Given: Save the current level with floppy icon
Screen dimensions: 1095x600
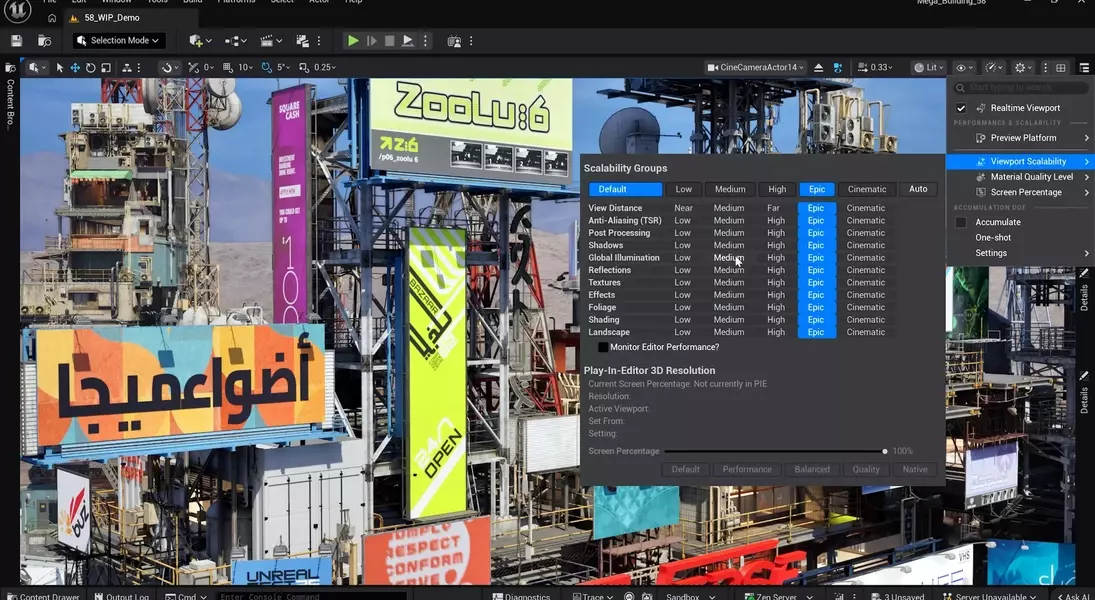Looking at the screenshot, I should 17,41.
